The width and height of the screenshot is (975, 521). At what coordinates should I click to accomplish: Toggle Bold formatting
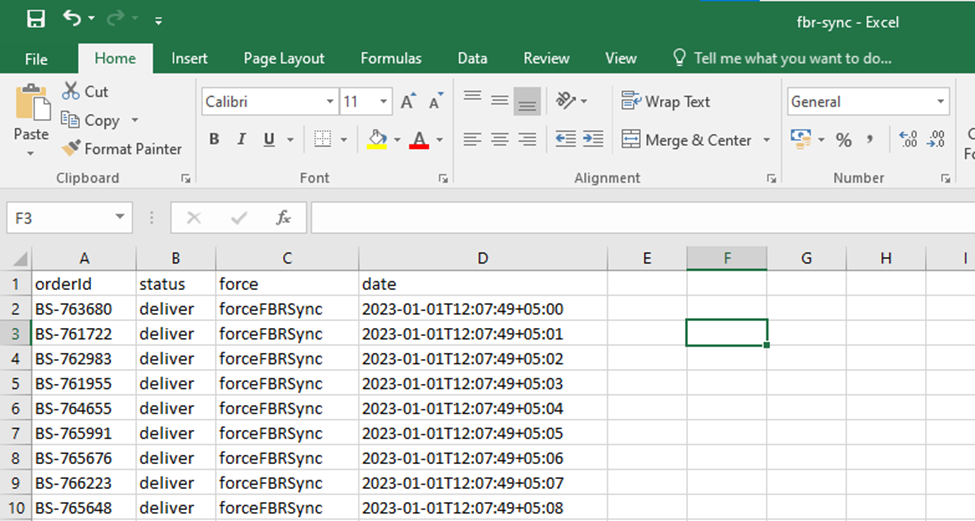(214, 140)
